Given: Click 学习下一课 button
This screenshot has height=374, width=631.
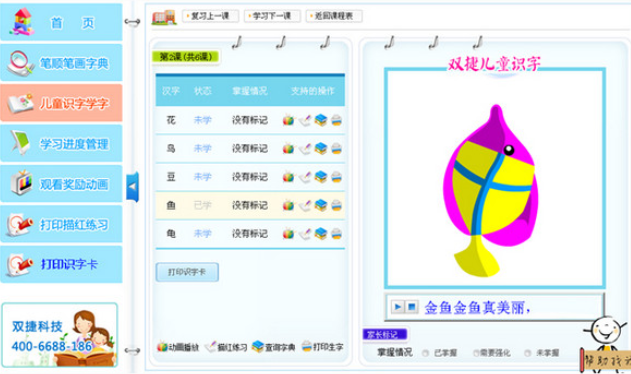Looking at the screenshot, I should click(x=272, y=16).
